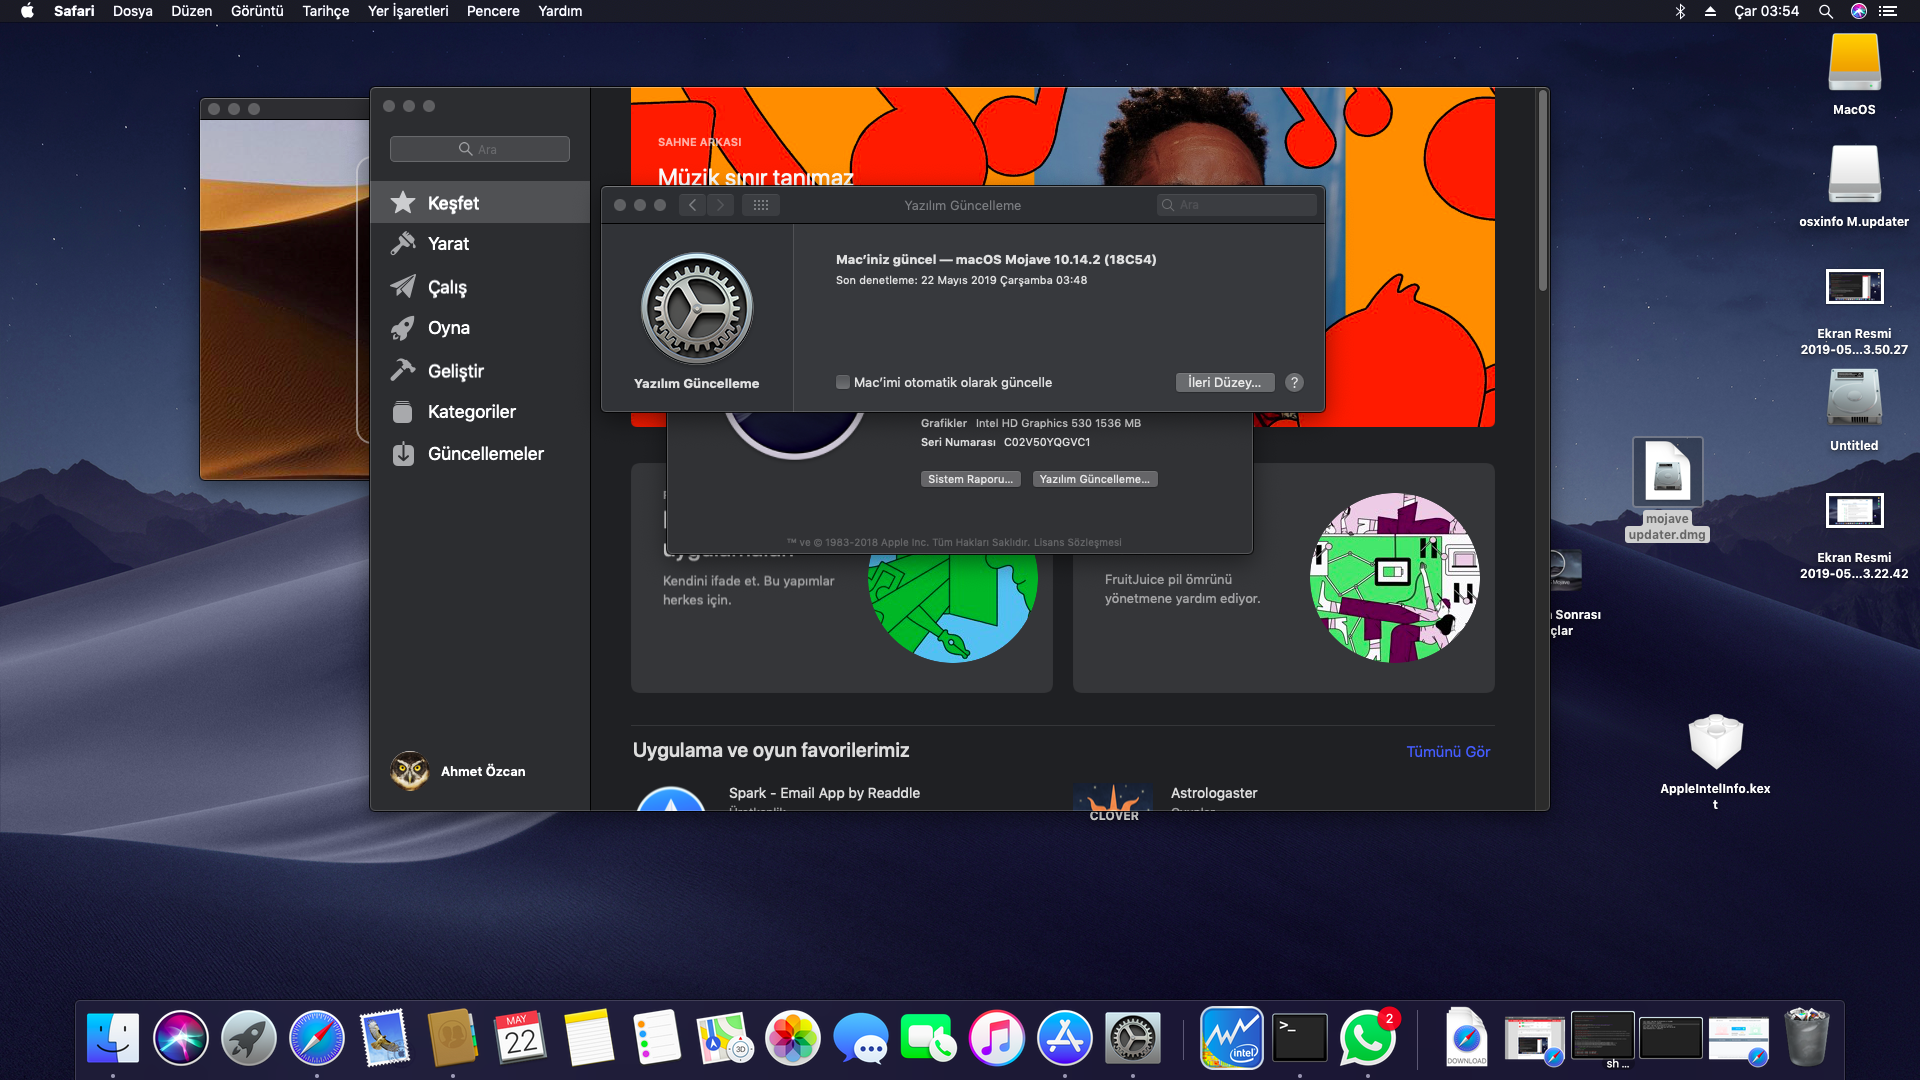Click the App Store window vertical scrollbar

(x=1543, y=190)
